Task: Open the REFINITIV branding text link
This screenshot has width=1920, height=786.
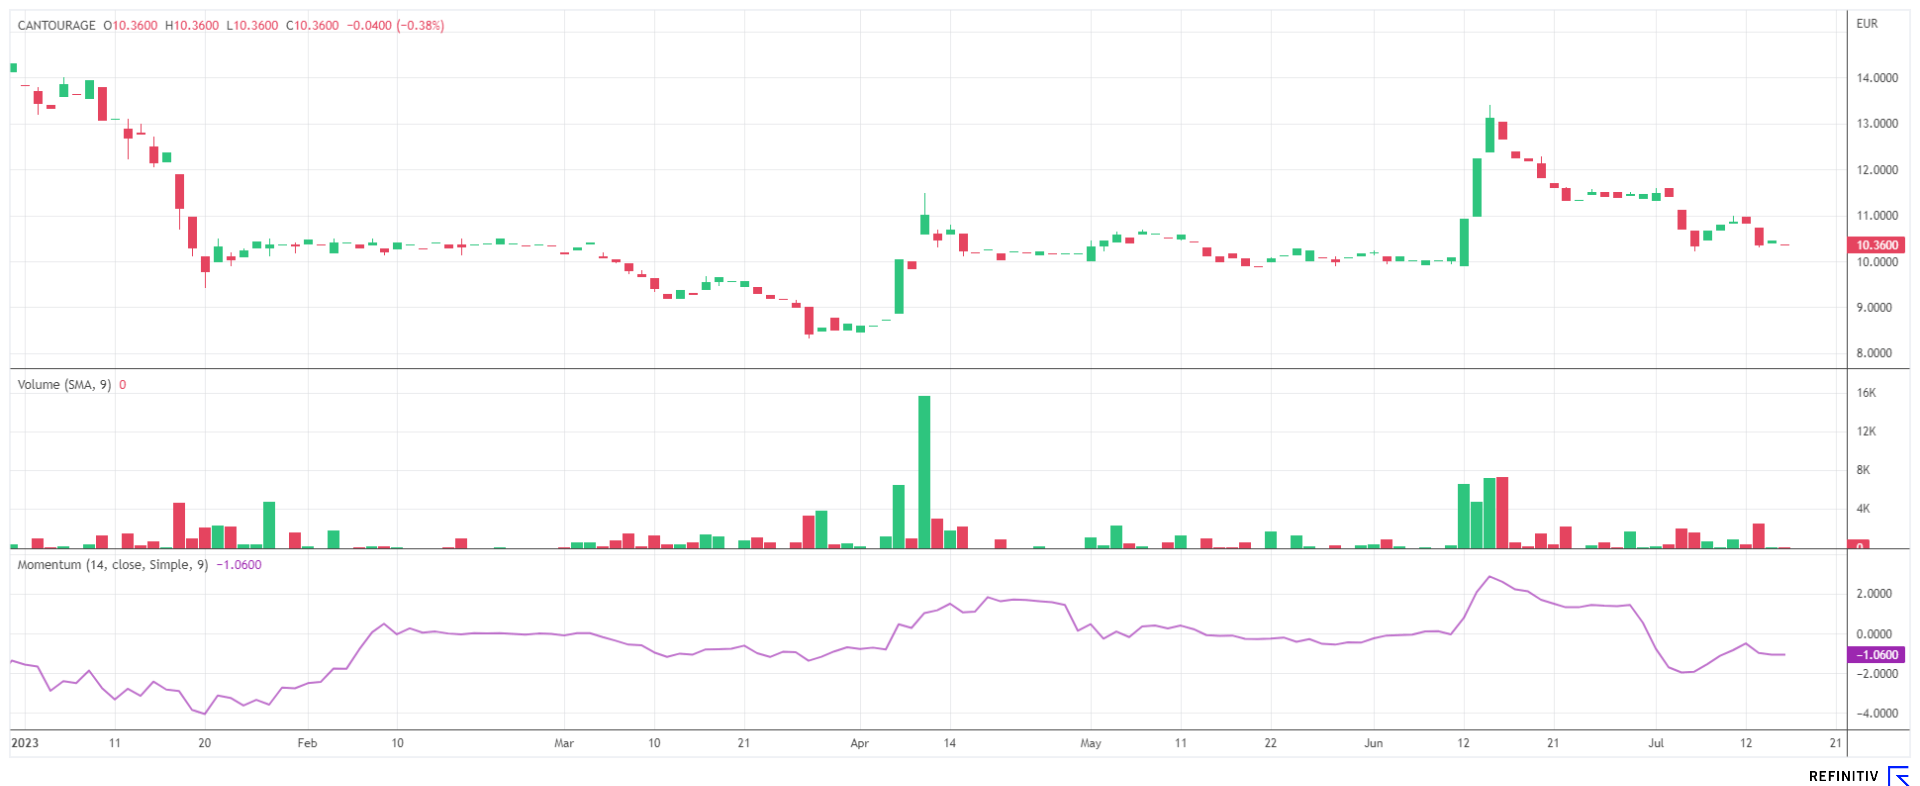Action: [1844, 776]
